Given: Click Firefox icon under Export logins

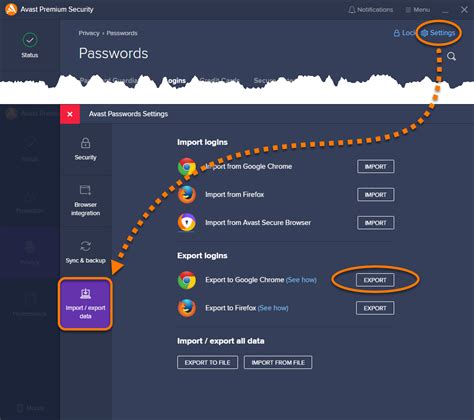Looking at the screenshot, I should pos(187,308).
